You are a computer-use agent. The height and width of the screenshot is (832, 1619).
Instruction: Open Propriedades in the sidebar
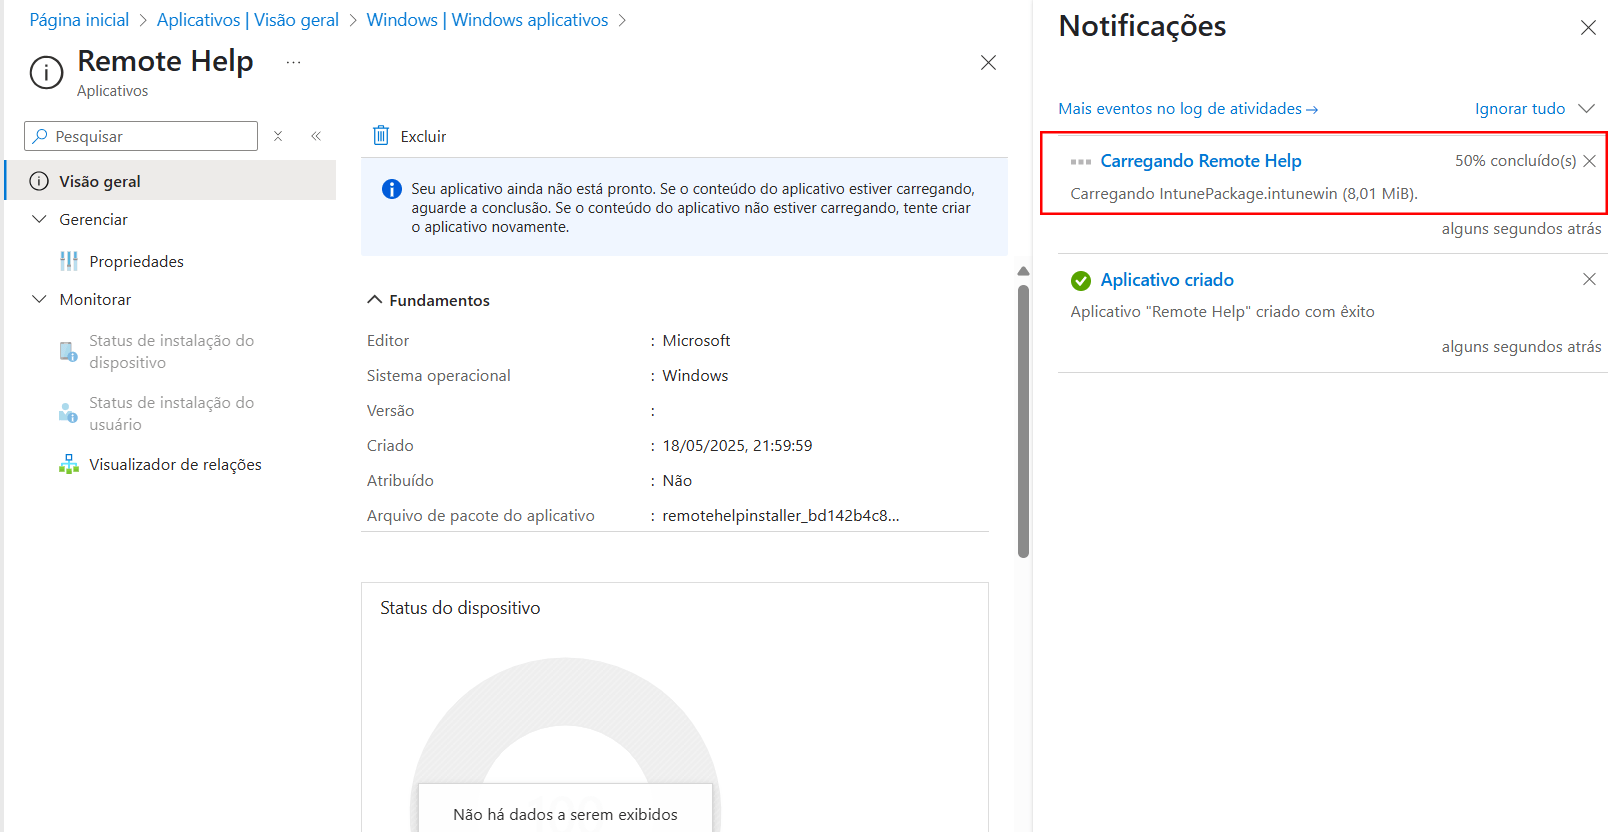click(136, 261)
